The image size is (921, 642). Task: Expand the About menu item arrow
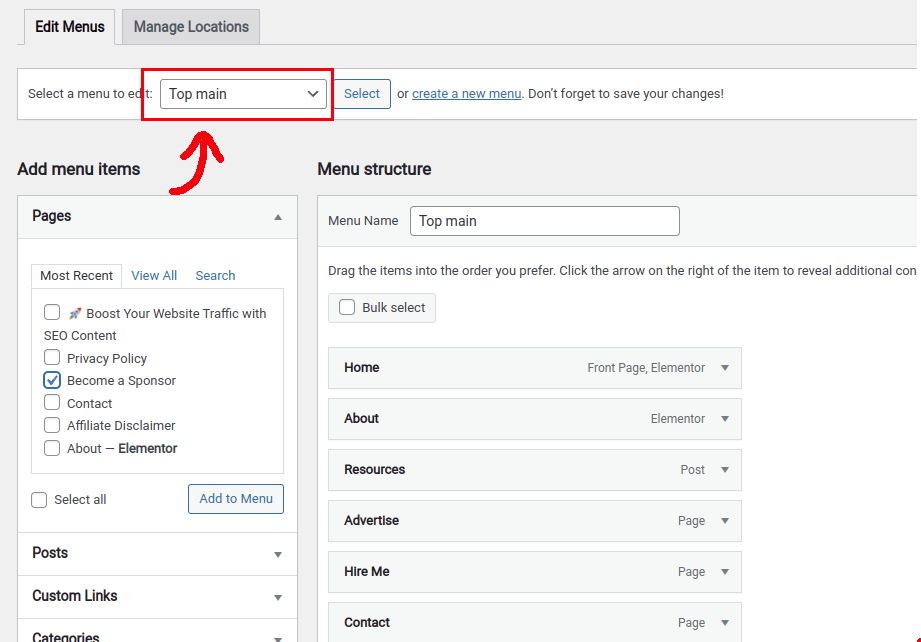tap(725, 419)
